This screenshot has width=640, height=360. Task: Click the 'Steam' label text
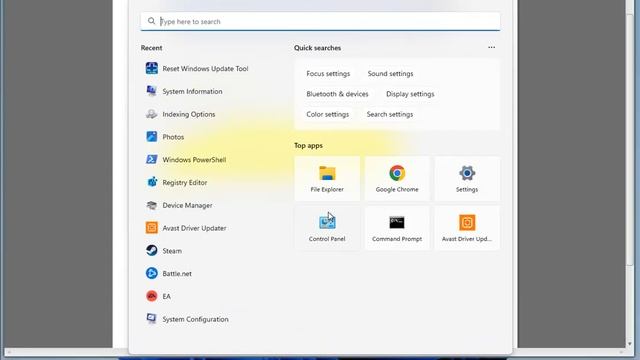coord(172,251)
